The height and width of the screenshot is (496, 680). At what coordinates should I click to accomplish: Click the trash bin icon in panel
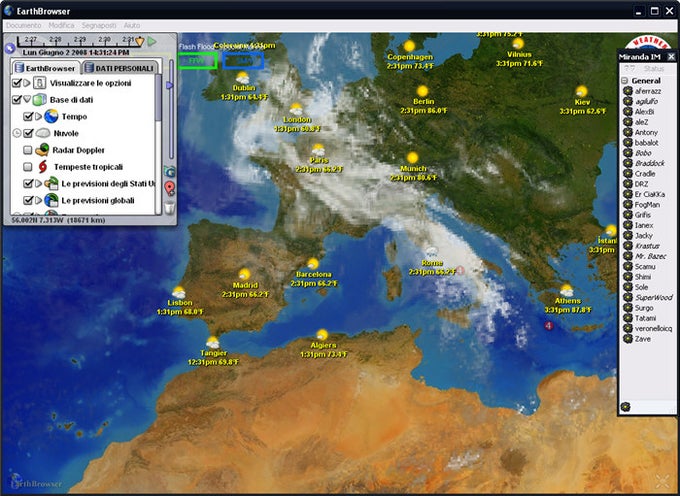tap(170, 208)
